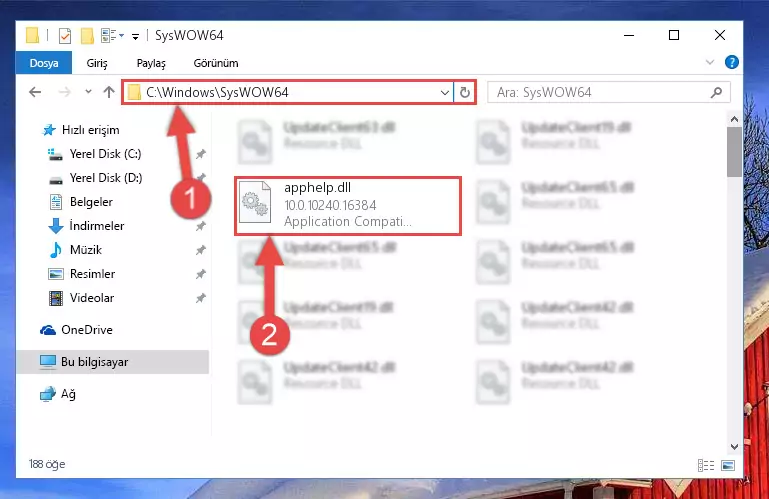Switch to the Görünüm ribbon tab
Image resolution: width=769 pixels, height=499 pixels.
click(216, 63)
